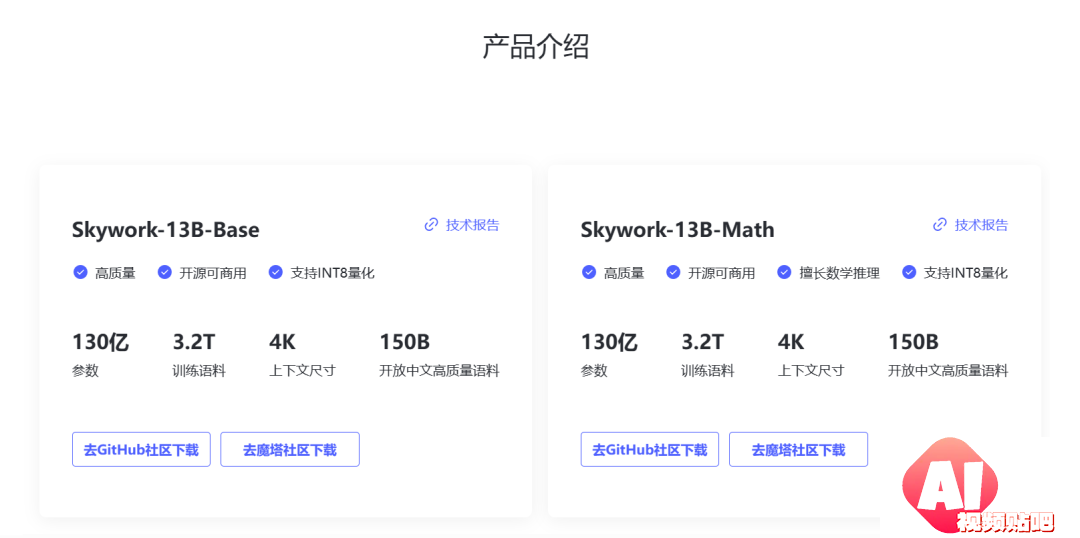The width and height of the screenshot is (1080, 538).
Task: Click 支持INT8量化 text on Skywork-13B-Base card
Action: click(333, 273)
